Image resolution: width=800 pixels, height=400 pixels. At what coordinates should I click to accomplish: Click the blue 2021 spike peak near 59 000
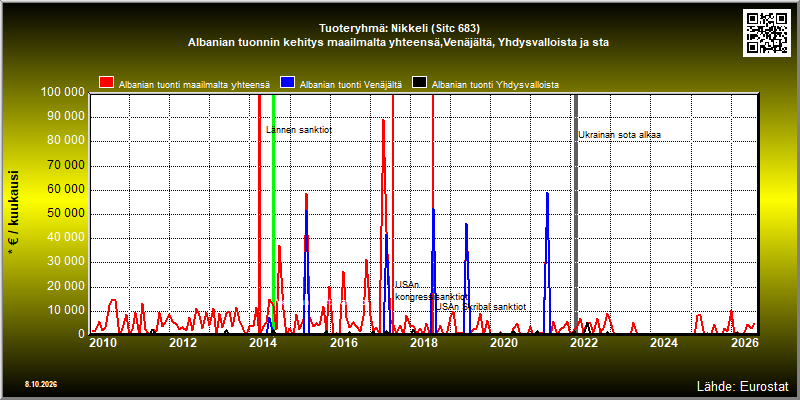547,193
